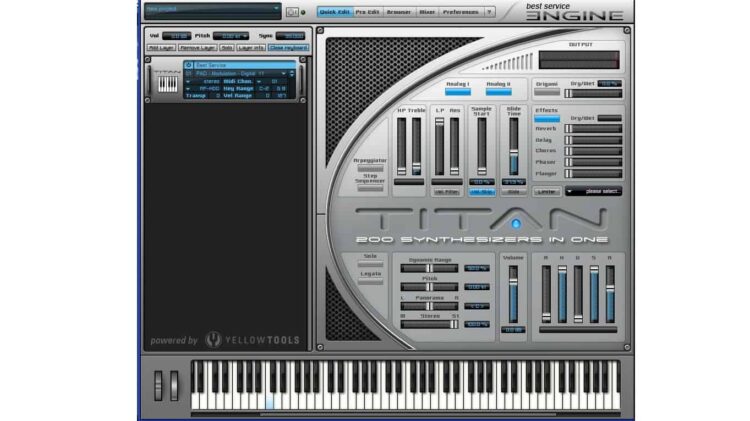This screenshot has width=750, height=421.
Task: Click the button below the LP and Res faders
Action: pyautogui.click(x=447, y=192)
